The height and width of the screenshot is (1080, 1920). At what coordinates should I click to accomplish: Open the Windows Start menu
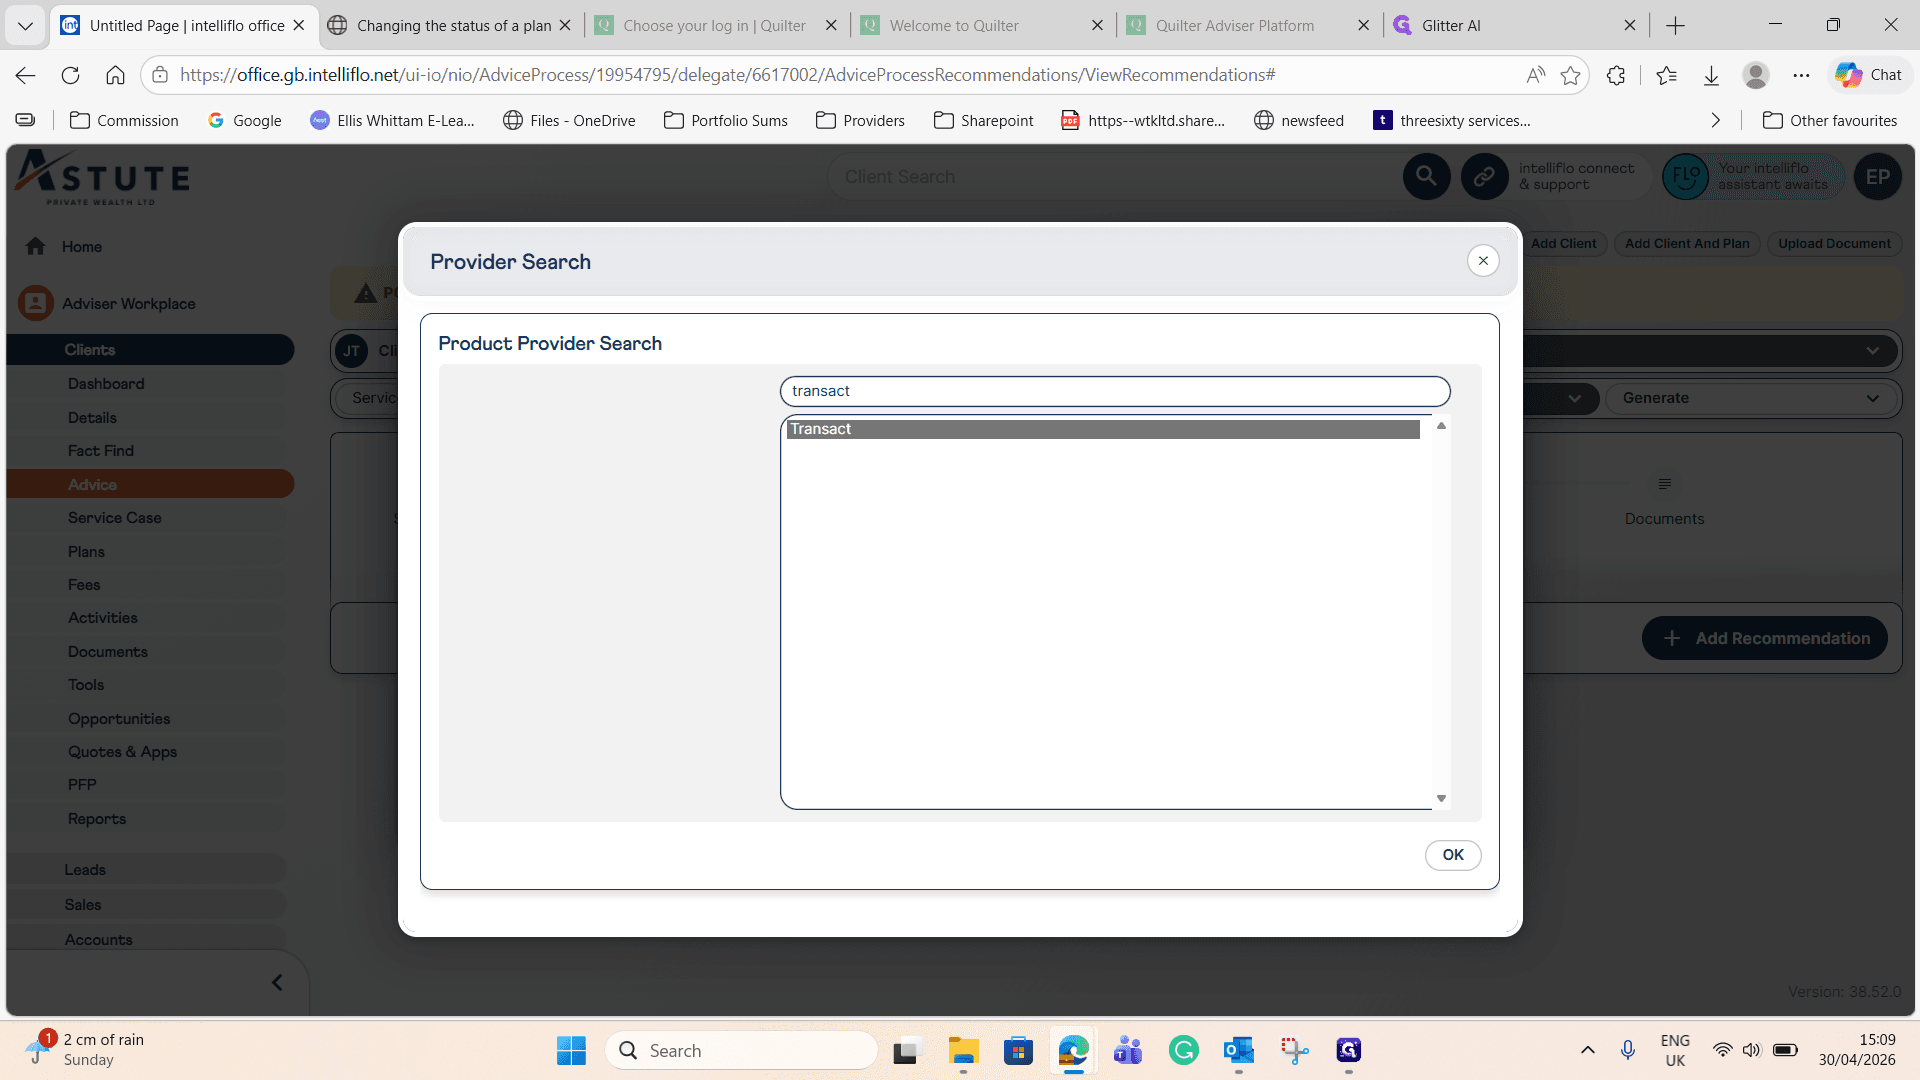click(571, 1050)
